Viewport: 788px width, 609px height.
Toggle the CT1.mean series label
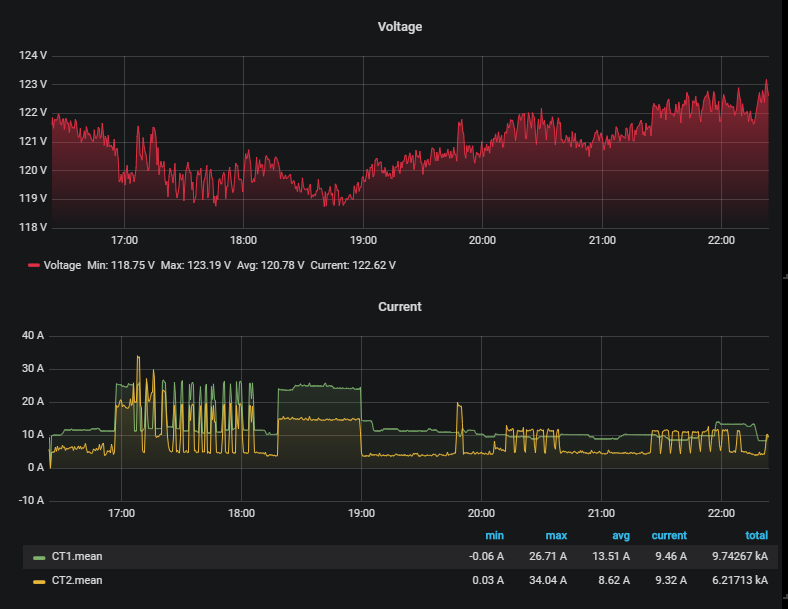(78, 558)
